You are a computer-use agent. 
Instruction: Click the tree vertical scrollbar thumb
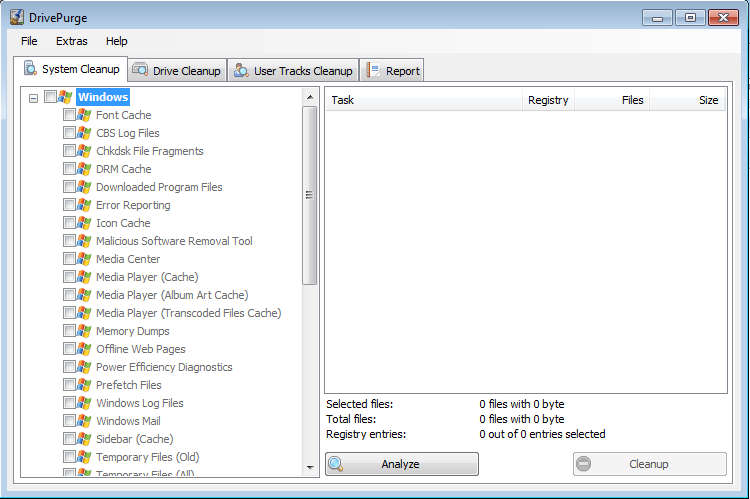(x=309, y=195)
